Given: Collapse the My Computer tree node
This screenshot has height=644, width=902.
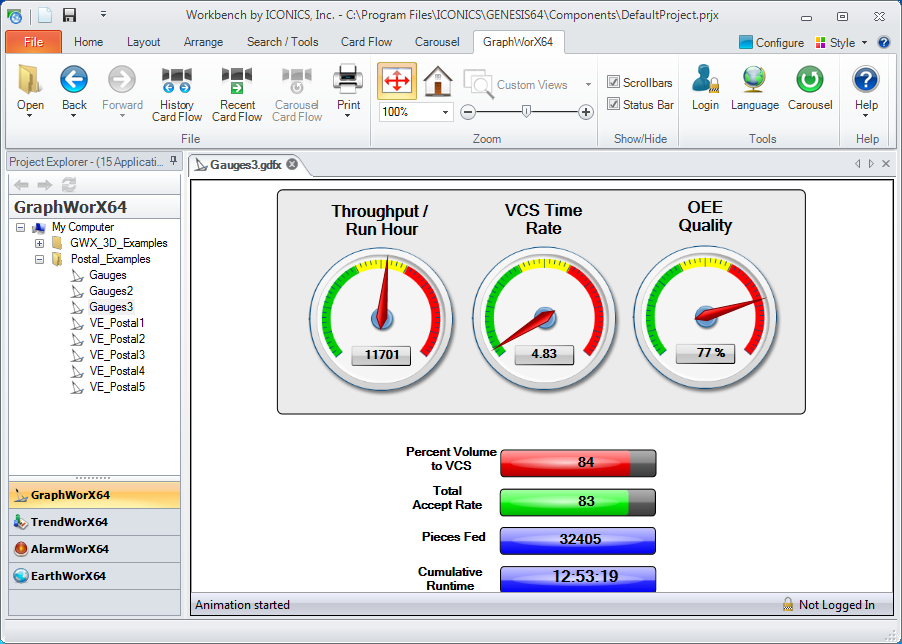Looking at the screenshot, I should click(21, 227).
